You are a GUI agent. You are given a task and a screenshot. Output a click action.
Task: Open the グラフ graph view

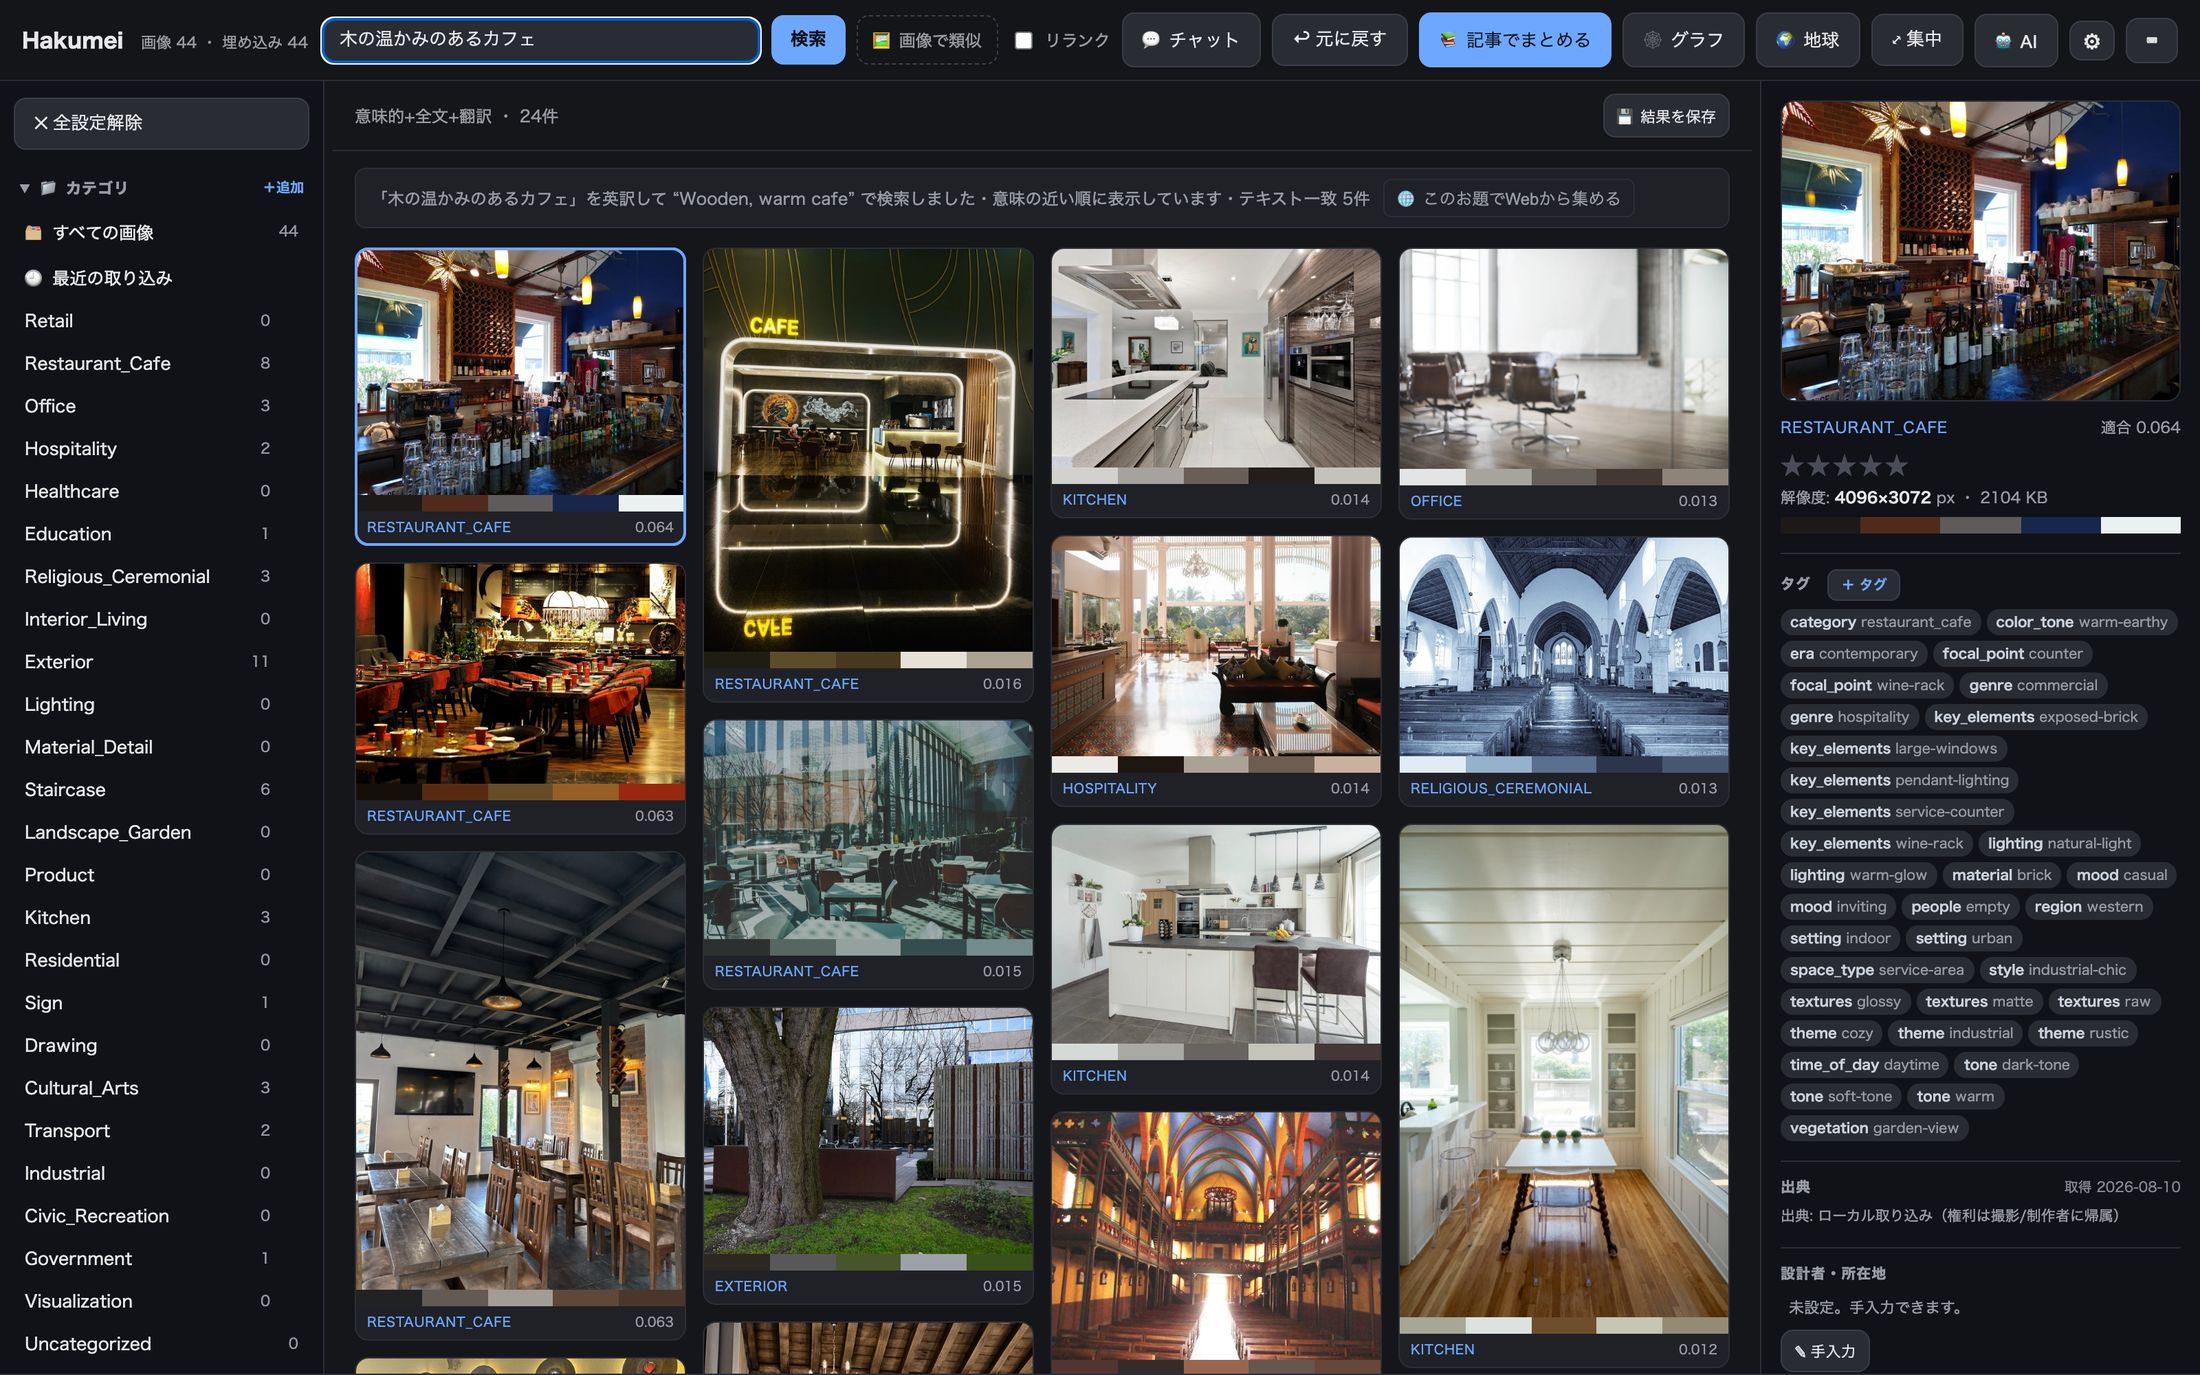click(x=1684, y=40)
